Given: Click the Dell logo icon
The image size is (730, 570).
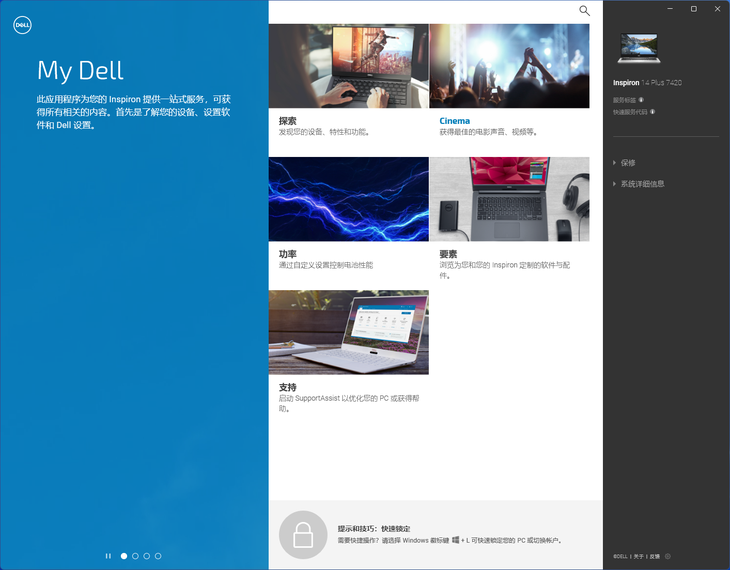Looking at the screenshot, I should pyautogui.click(x=22, y=25).
